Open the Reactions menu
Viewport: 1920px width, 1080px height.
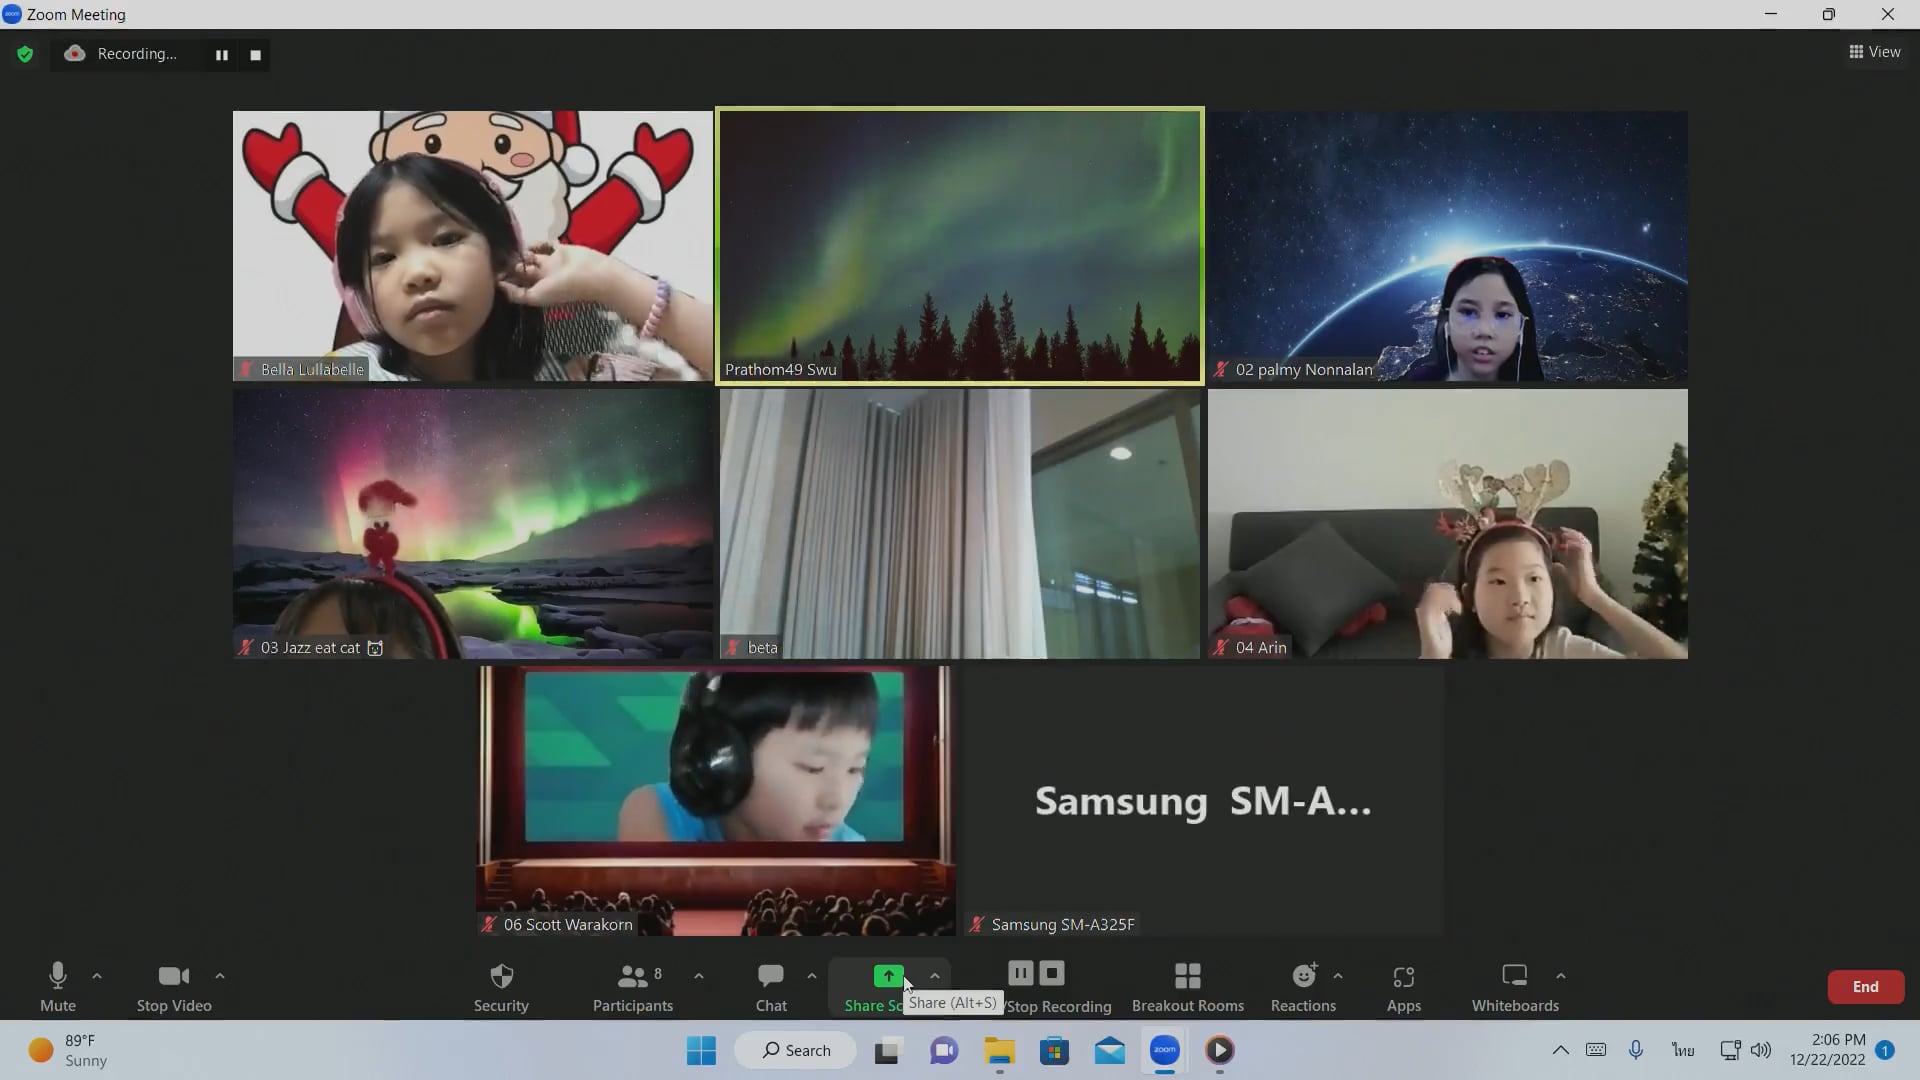click(x=1303, y=986)
